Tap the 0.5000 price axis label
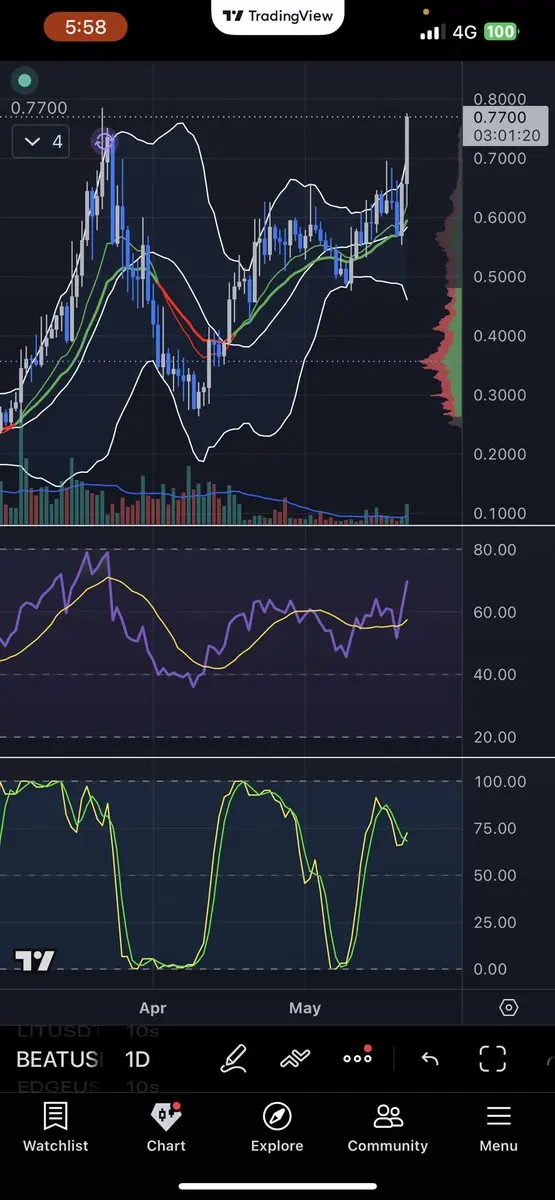This screenshot has width=555, height=1200. [x=499, y=276]
